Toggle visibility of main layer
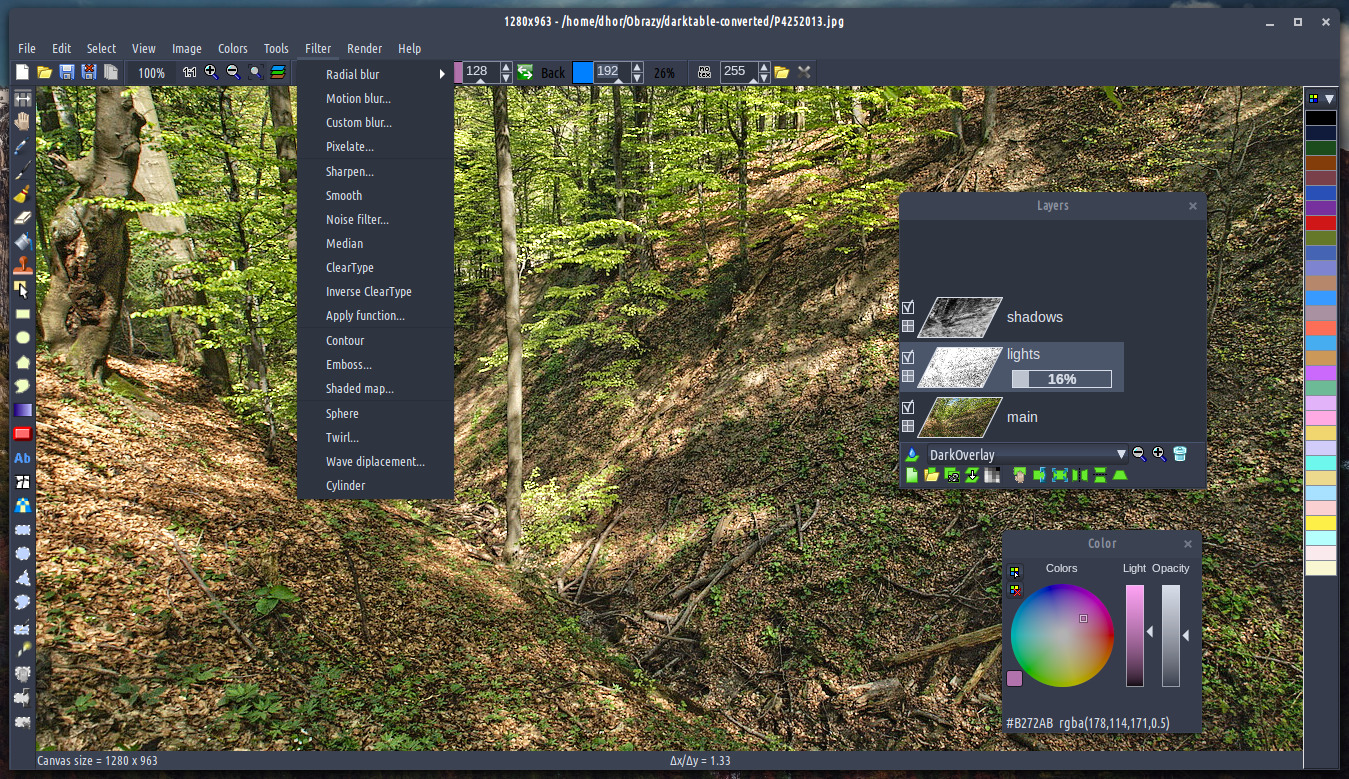 (x=908, y=408)
